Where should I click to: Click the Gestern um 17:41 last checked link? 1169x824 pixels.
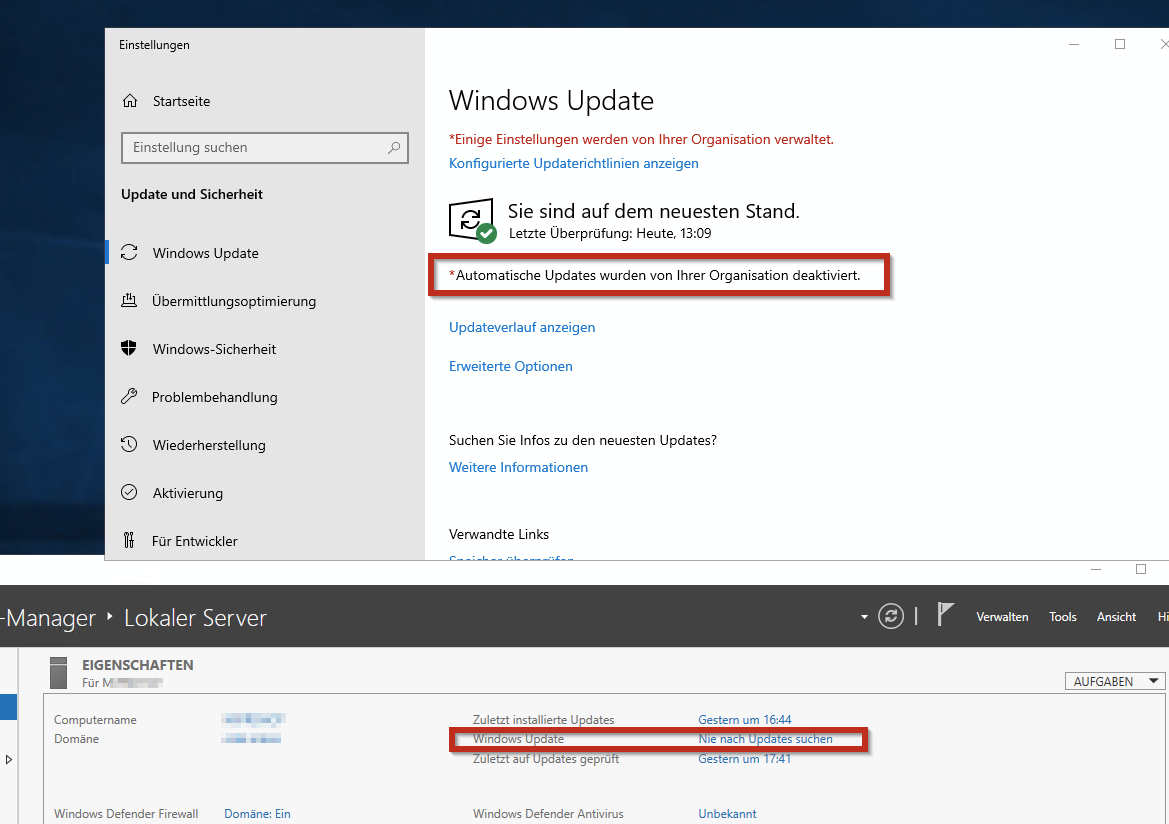click(x=744, y=759)
